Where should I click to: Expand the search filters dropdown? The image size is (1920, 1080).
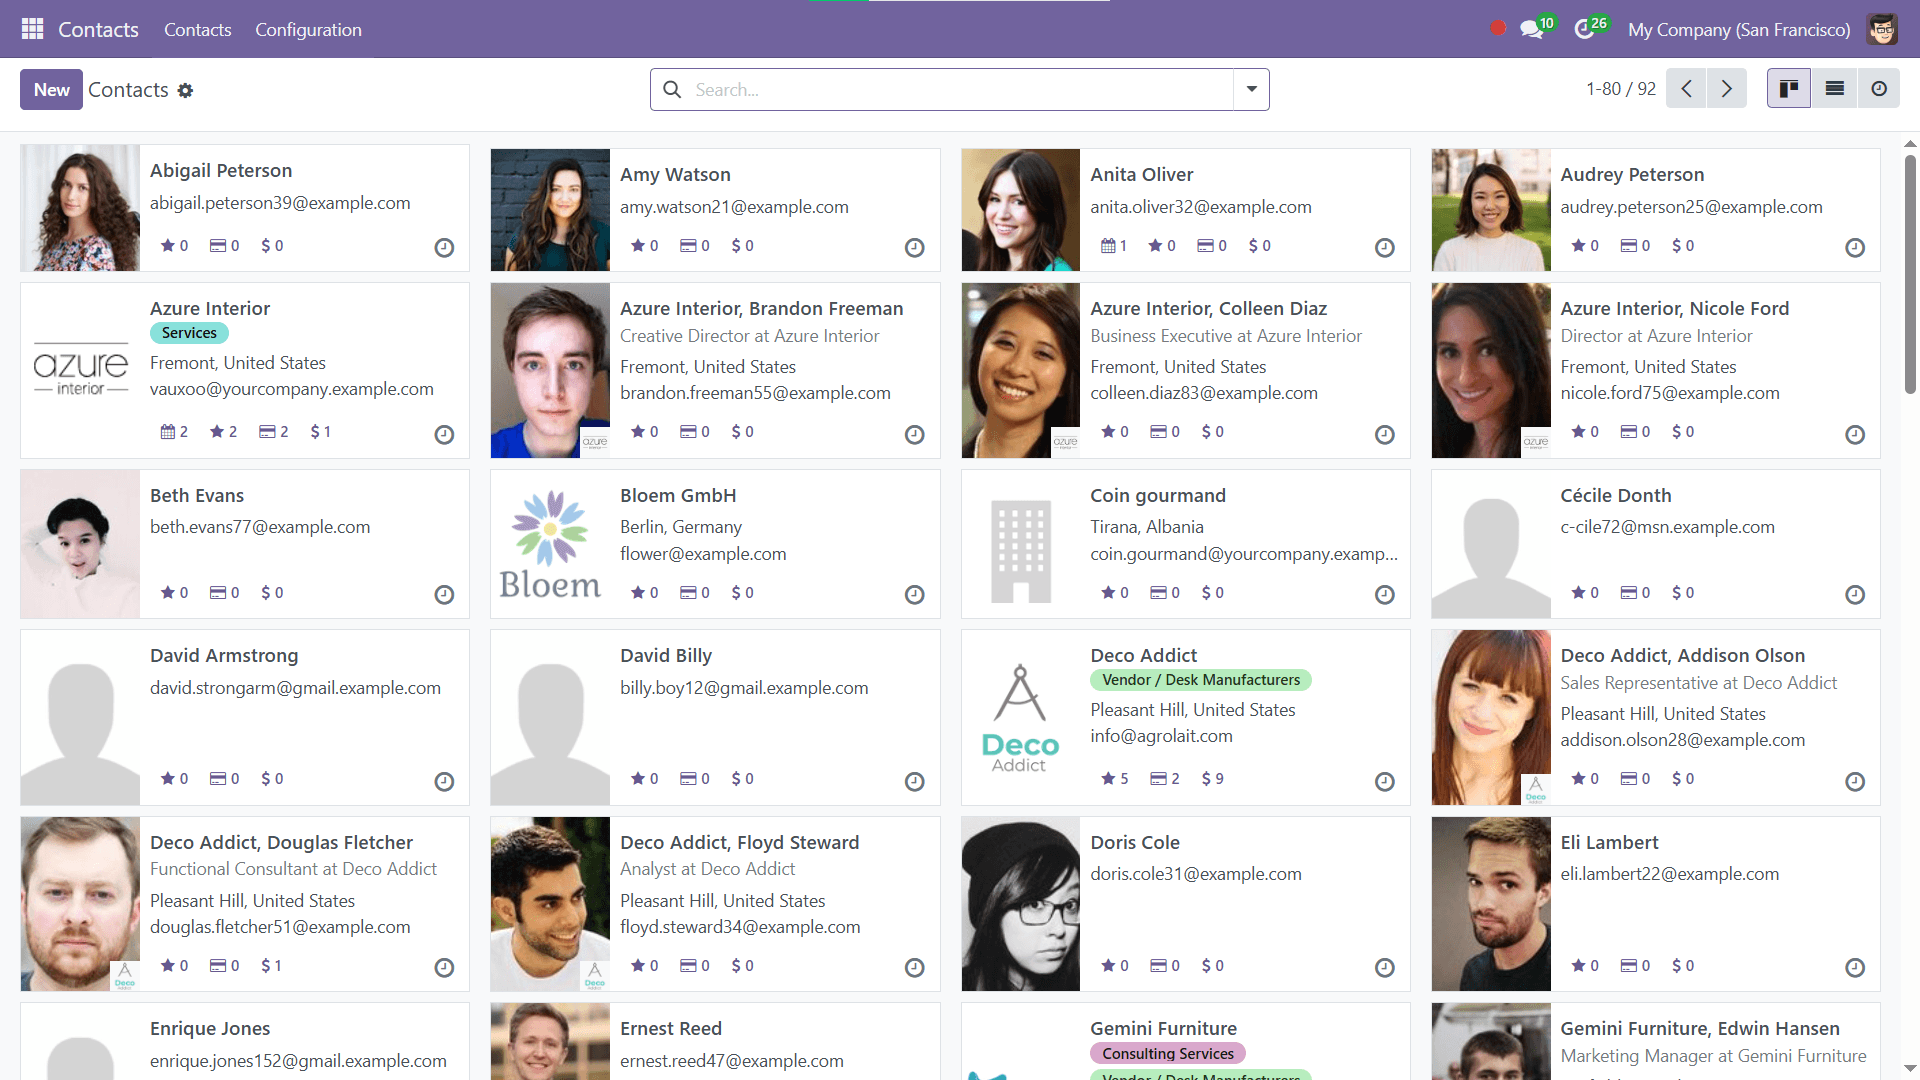click(1250, 89)
